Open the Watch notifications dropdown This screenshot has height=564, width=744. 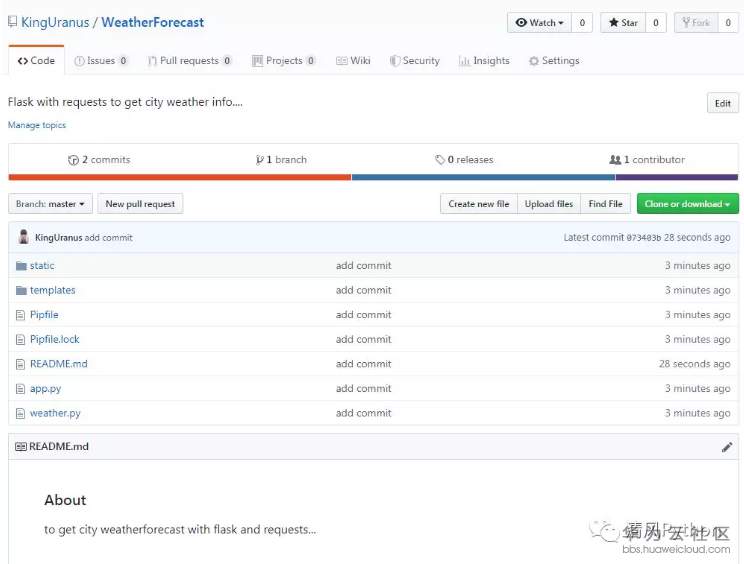tap(538, 22)
